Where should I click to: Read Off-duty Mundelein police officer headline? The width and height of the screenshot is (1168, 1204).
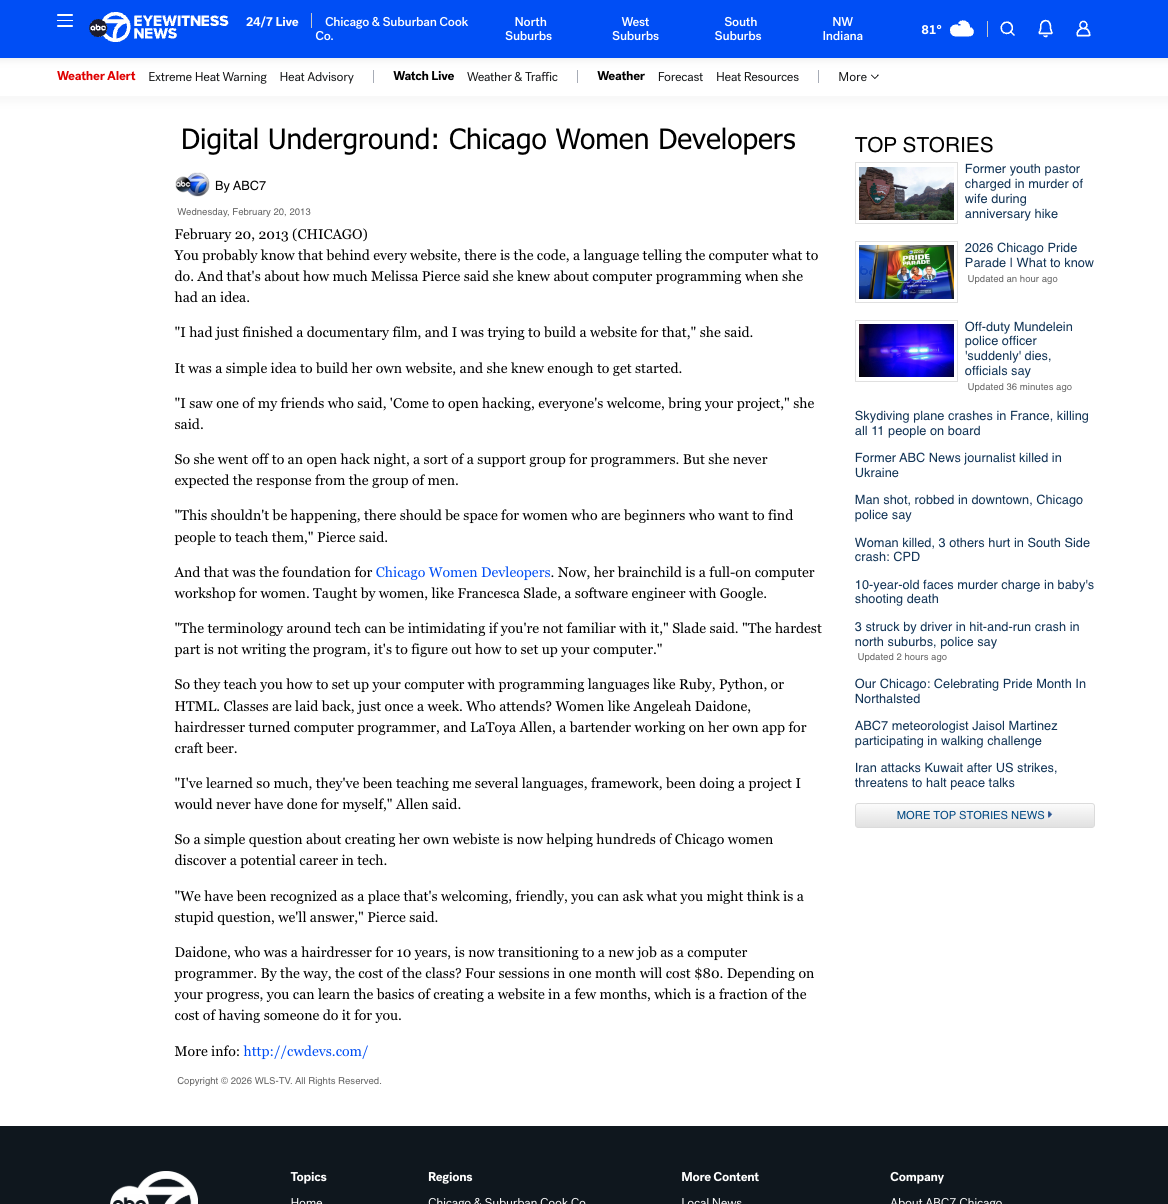pyautogui.click(x=1019, y=349)
